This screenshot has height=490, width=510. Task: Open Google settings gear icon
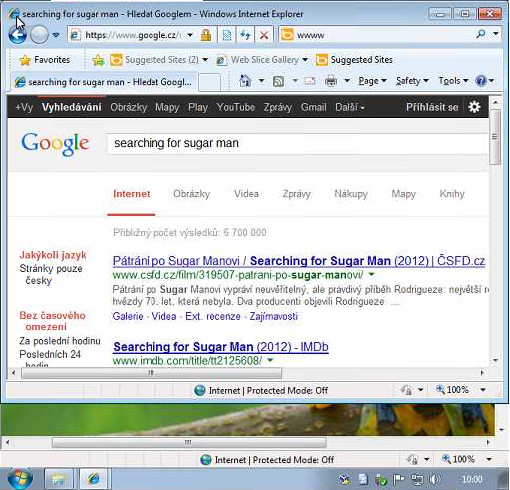pos(474,107)
